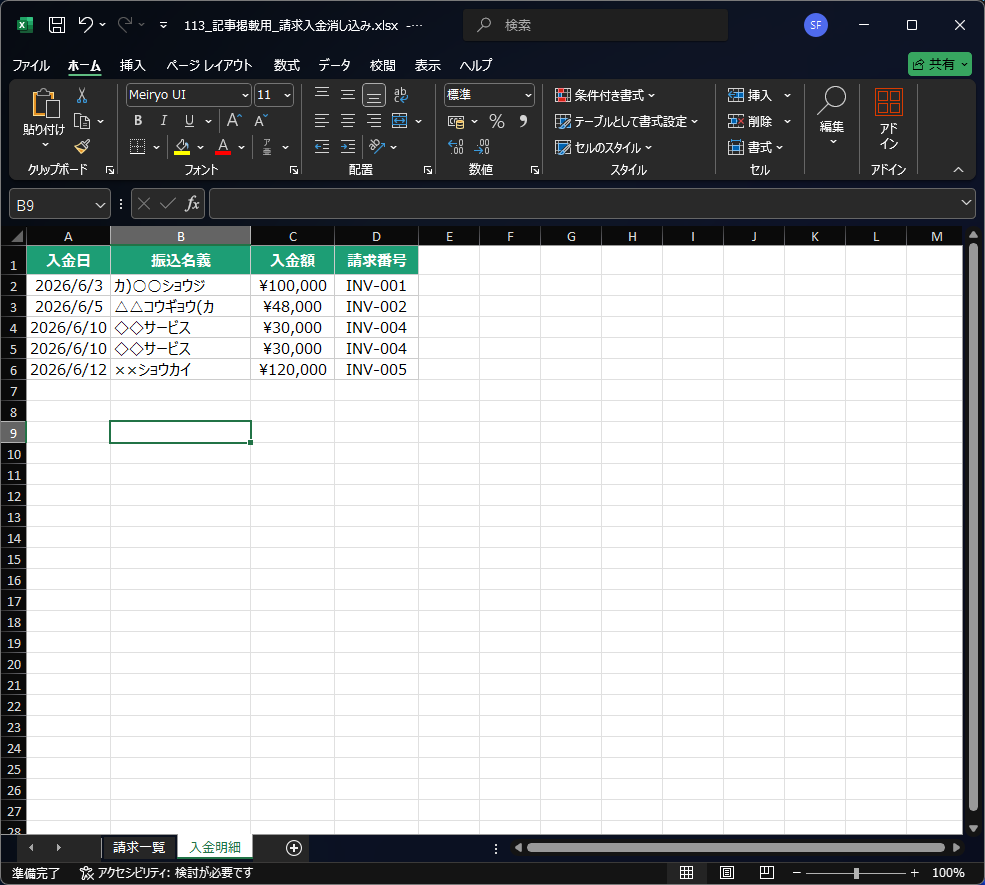985x885 pixels.
Task: Click the Merge and Center icon
Action: [400, 121]
